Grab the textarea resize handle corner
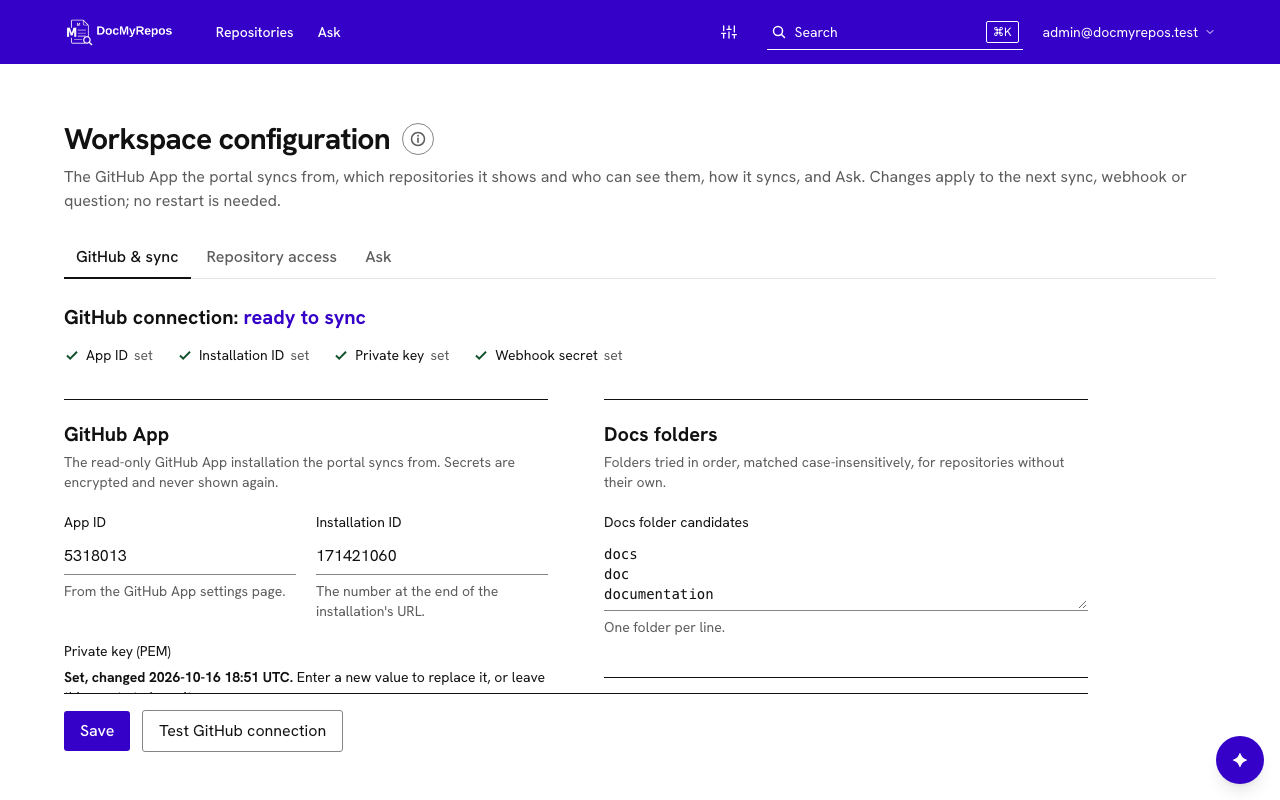Screen dimensions: 1280x800 (1082, 604)
